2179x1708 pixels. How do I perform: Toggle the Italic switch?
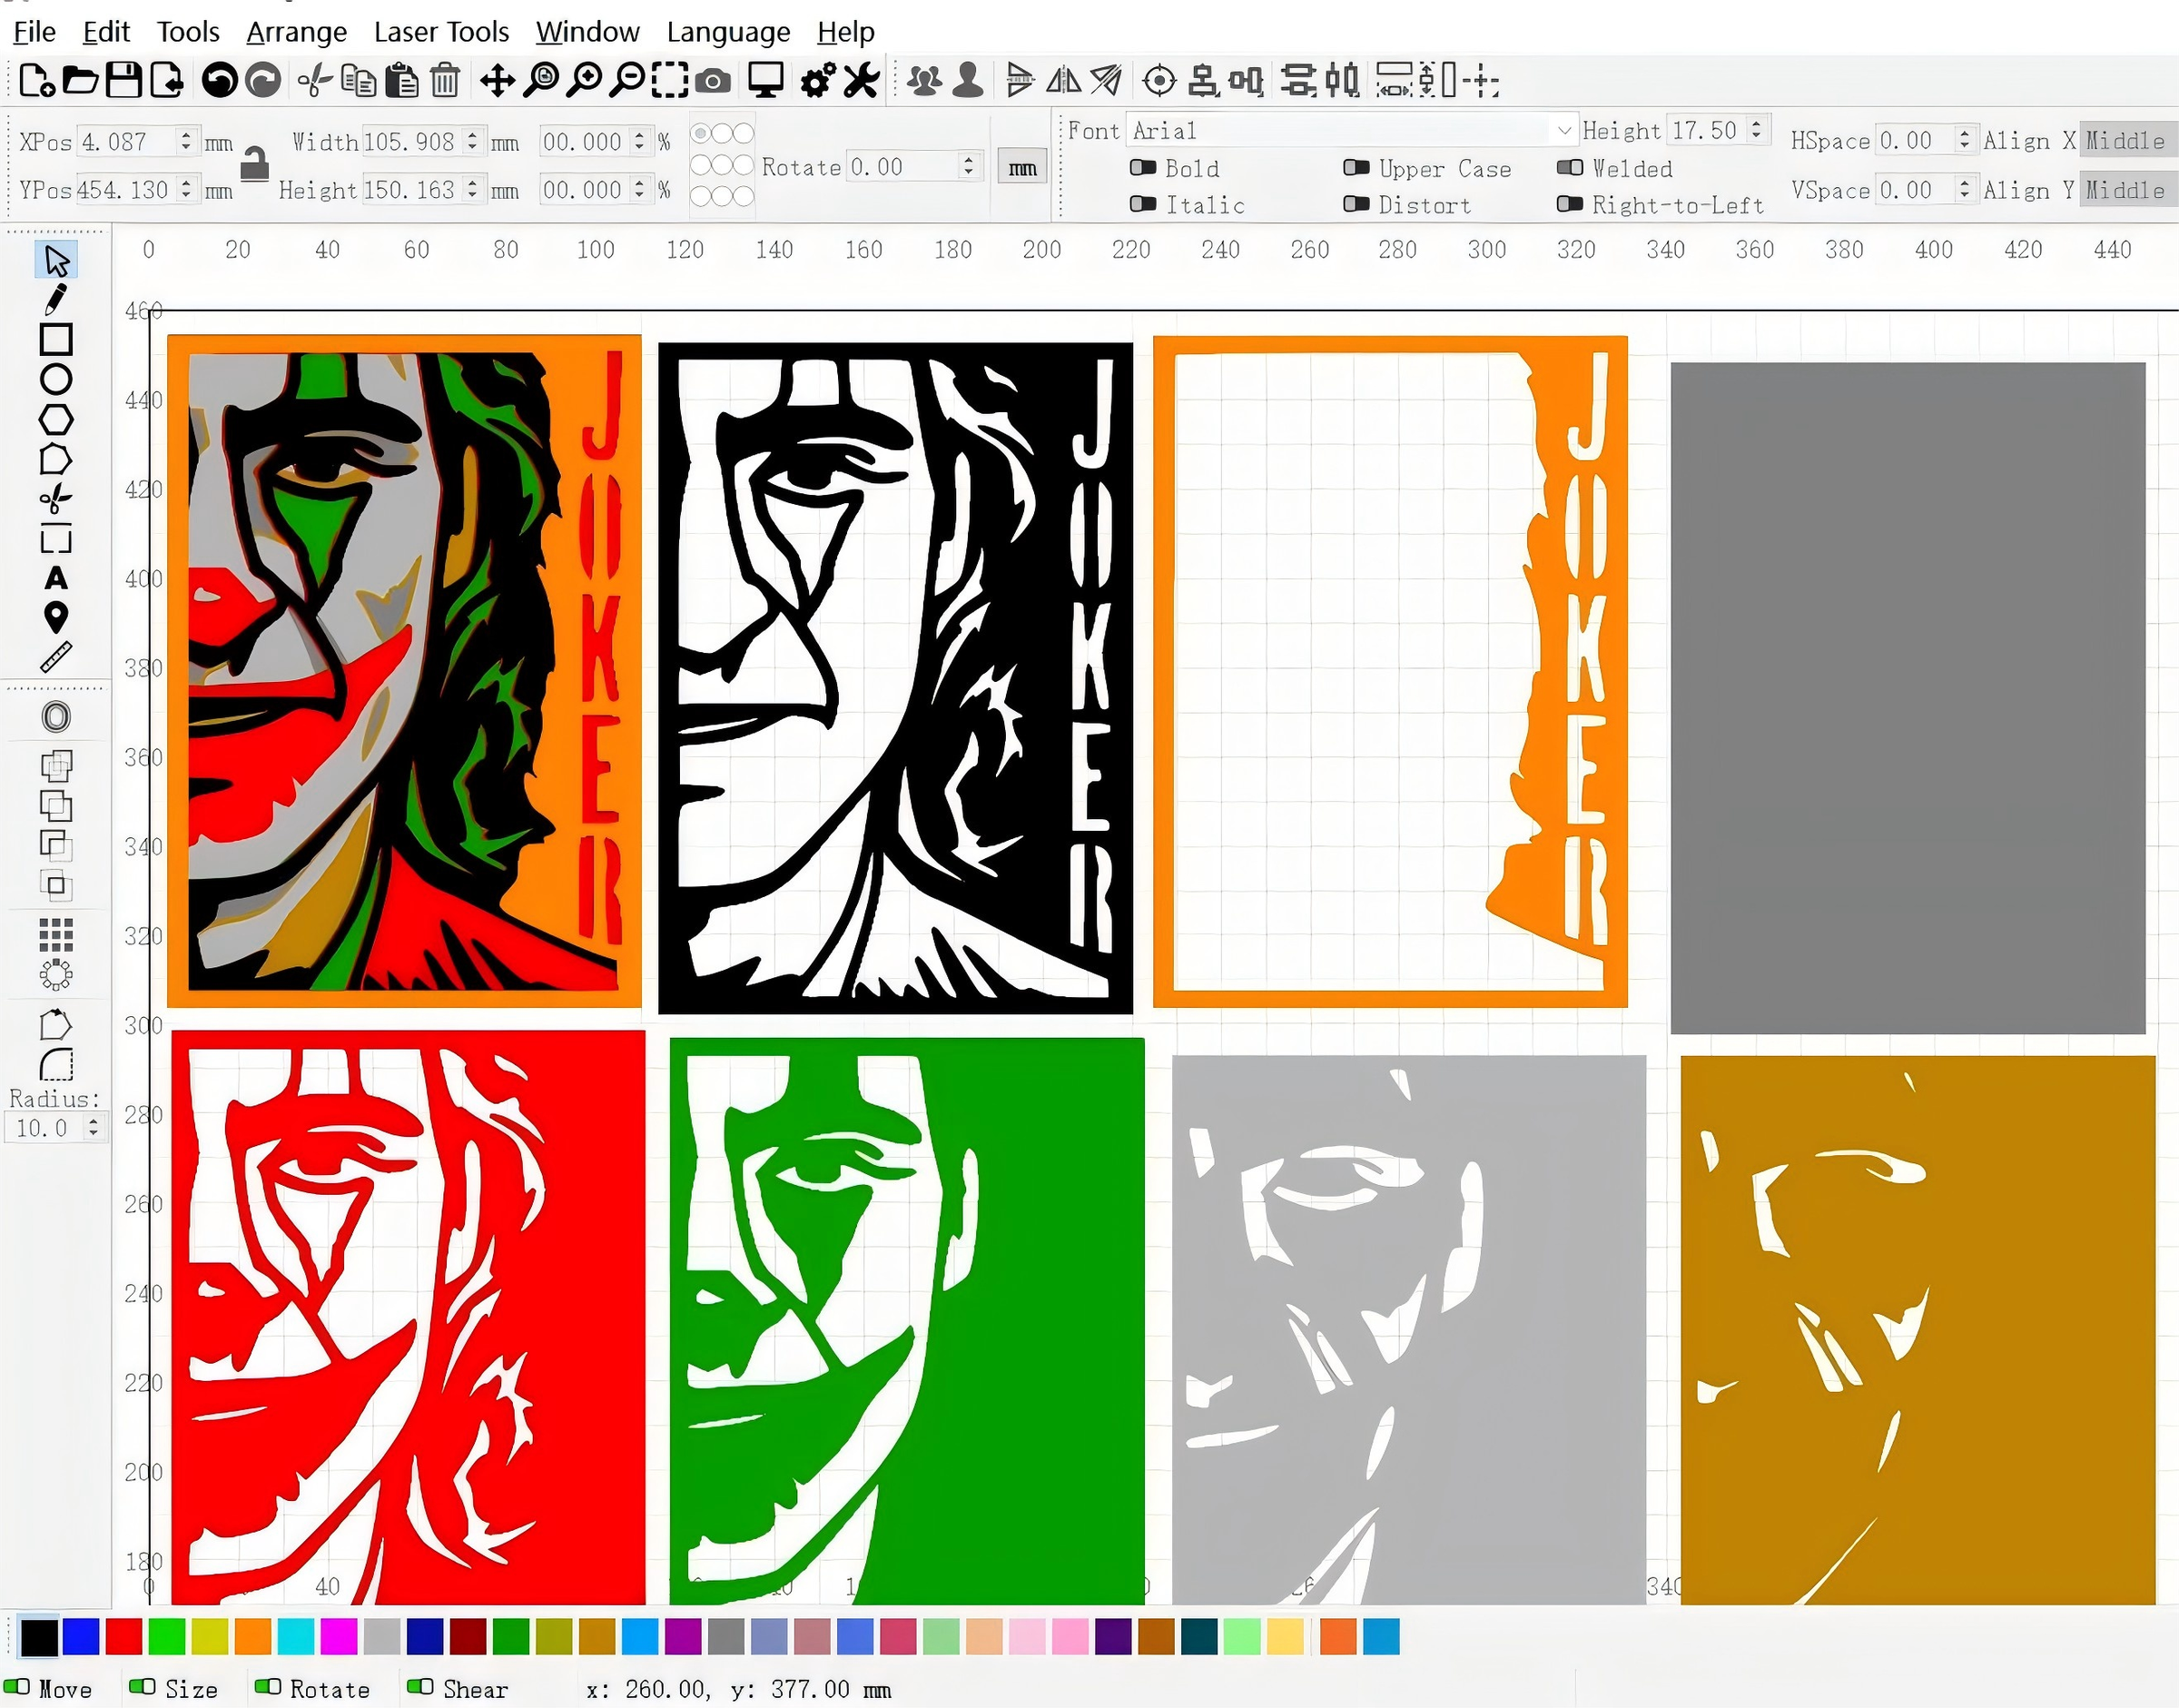[x=1142, y=204]
